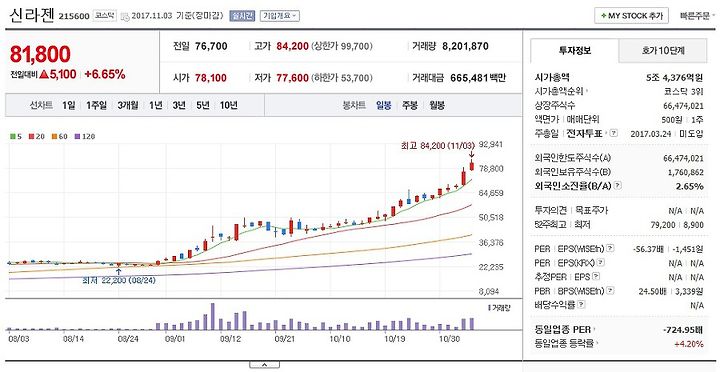Click the 시가총액순위 link
Screen dimensions: 720x372
point(561,91)
